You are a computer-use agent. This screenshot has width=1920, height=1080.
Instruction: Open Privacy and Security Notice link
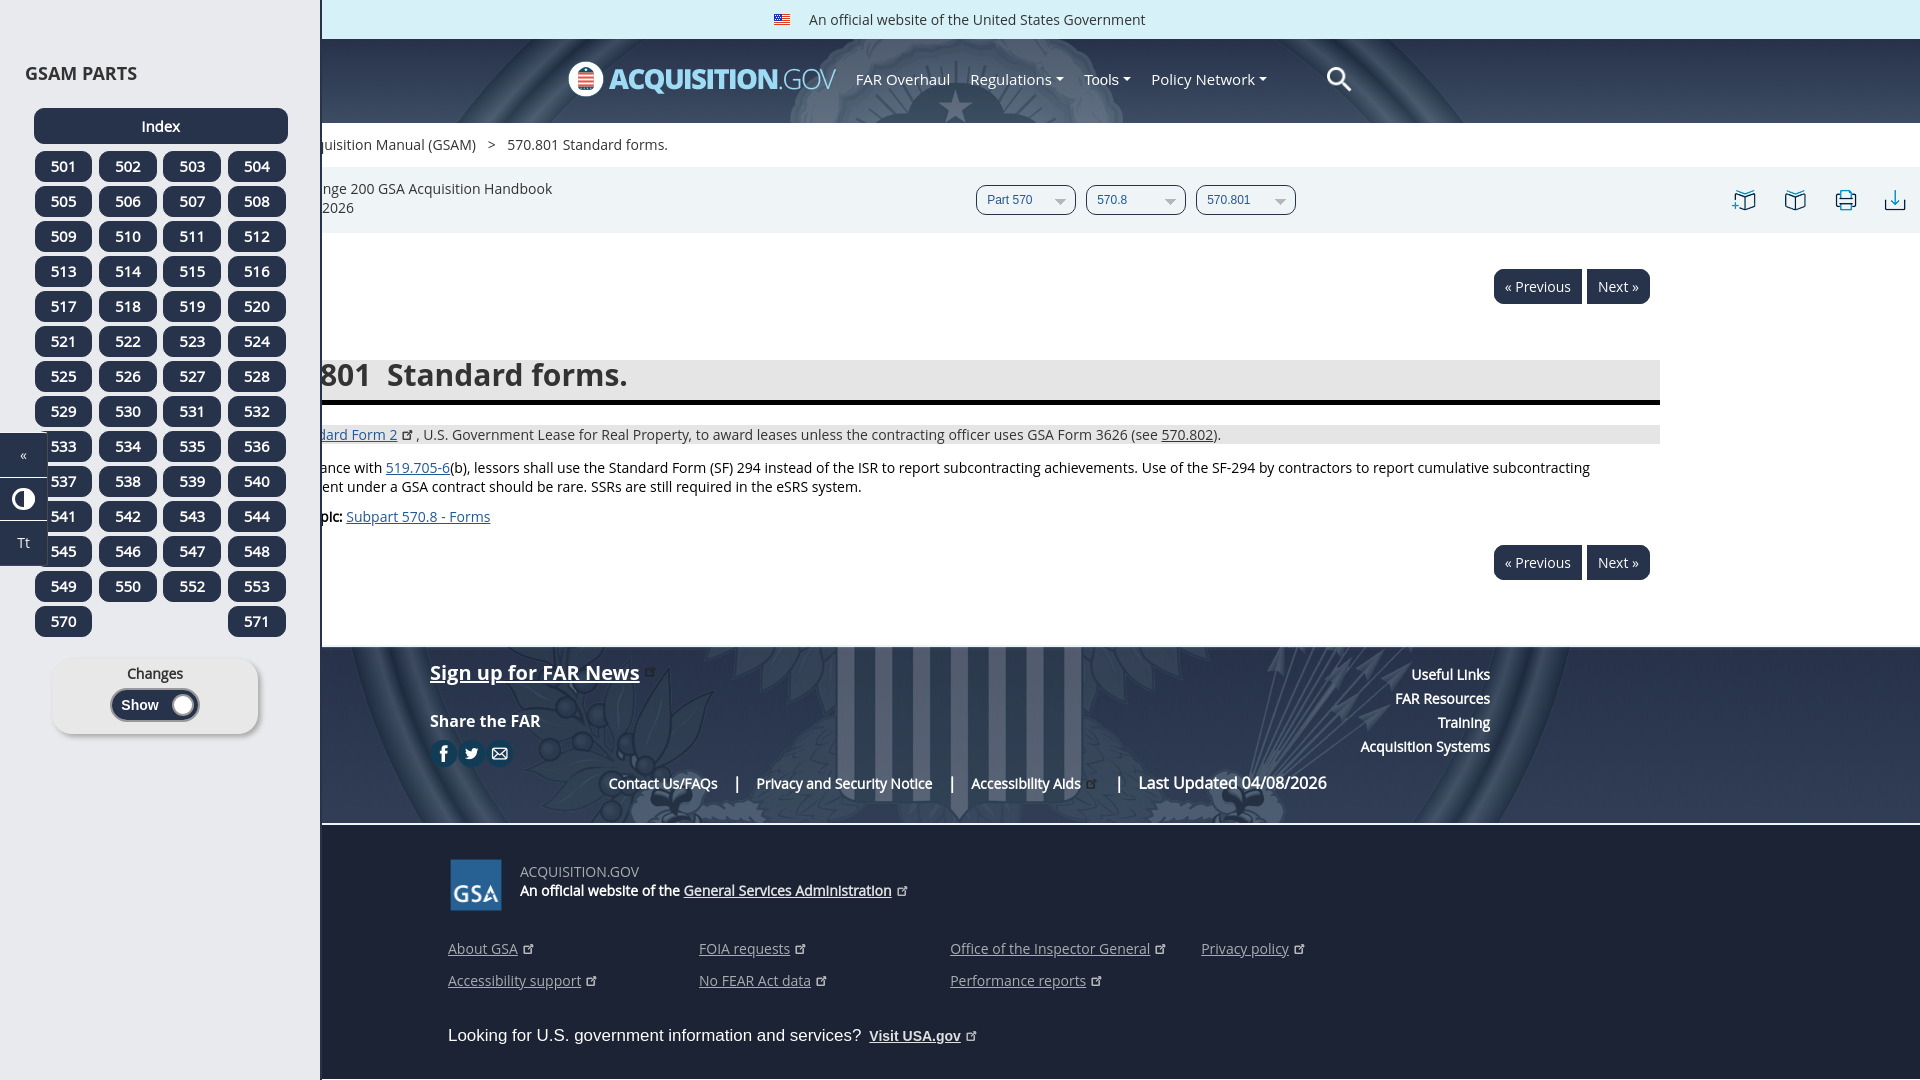tap(844, 784)
